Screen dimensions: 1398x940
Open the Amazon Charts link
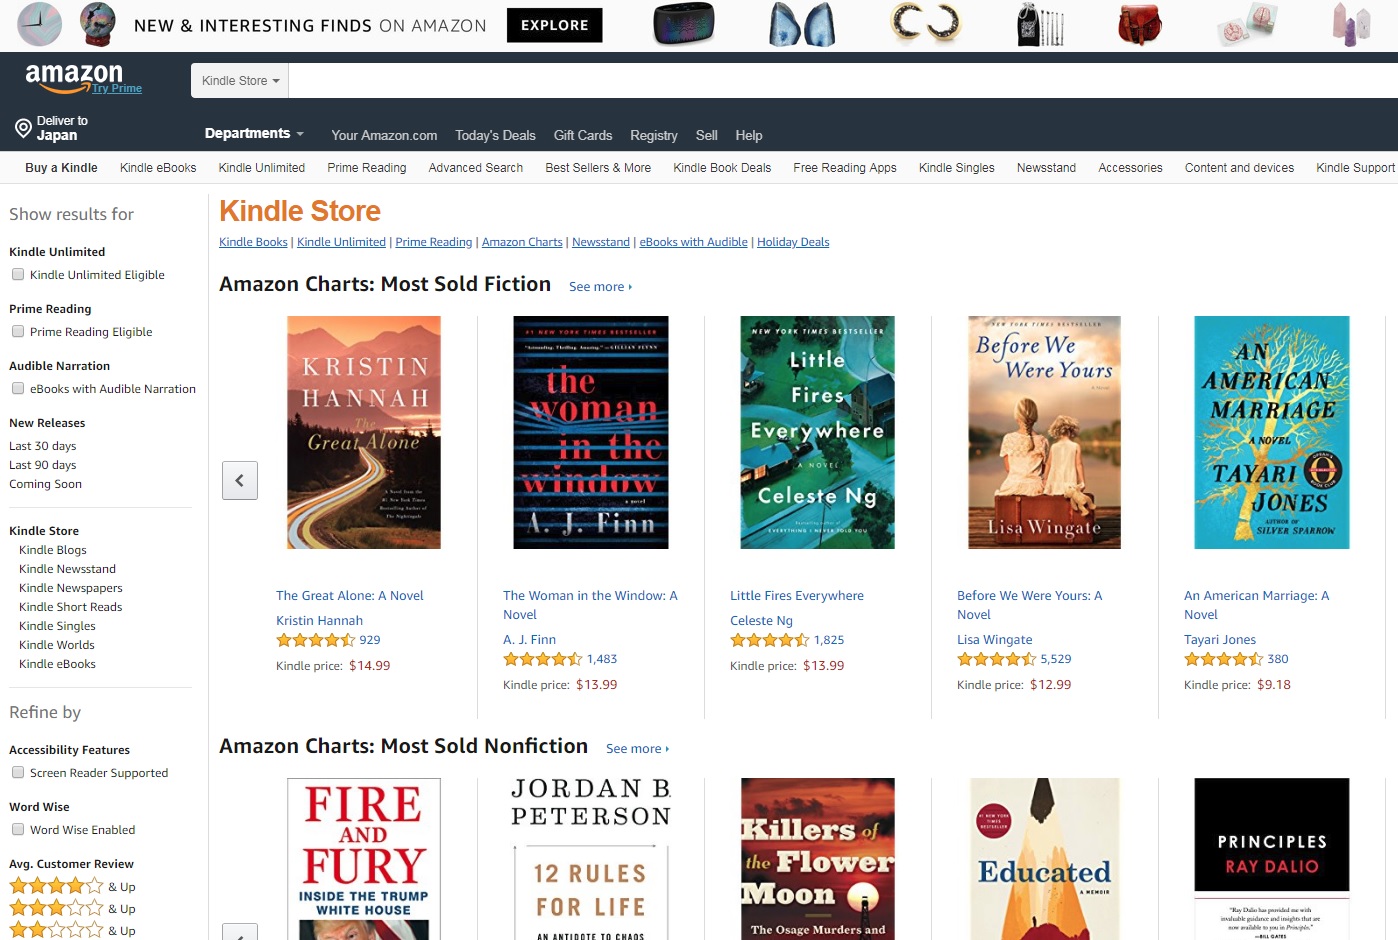(522, 242)
